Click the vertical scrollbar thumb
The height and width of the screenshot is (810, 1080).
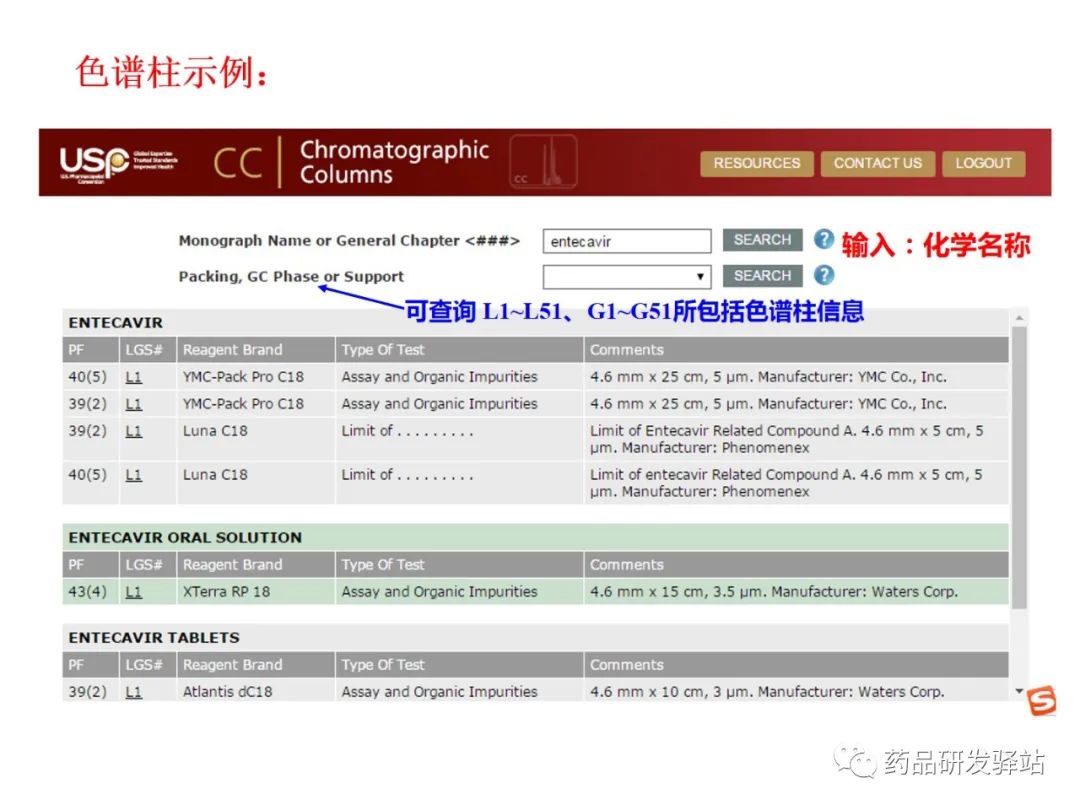point(1019,468)
